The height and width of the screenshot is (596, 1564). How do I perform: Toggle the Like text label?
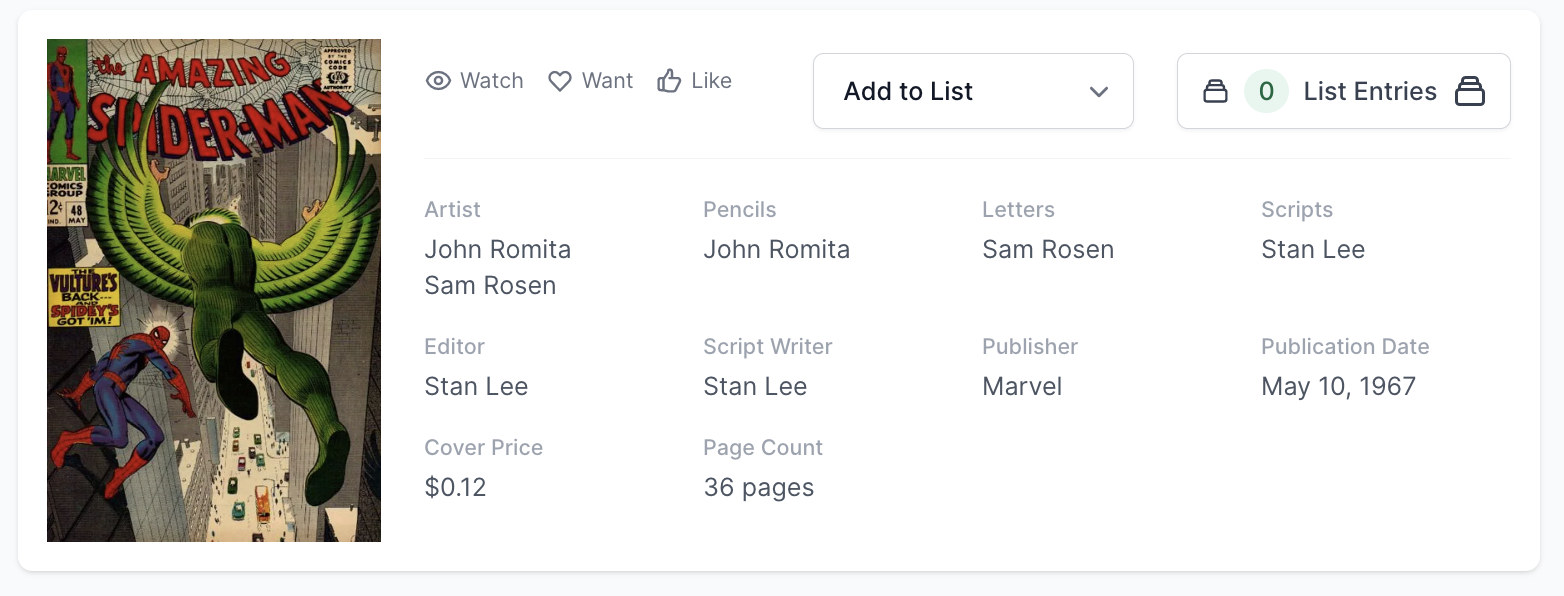point(711,81)
